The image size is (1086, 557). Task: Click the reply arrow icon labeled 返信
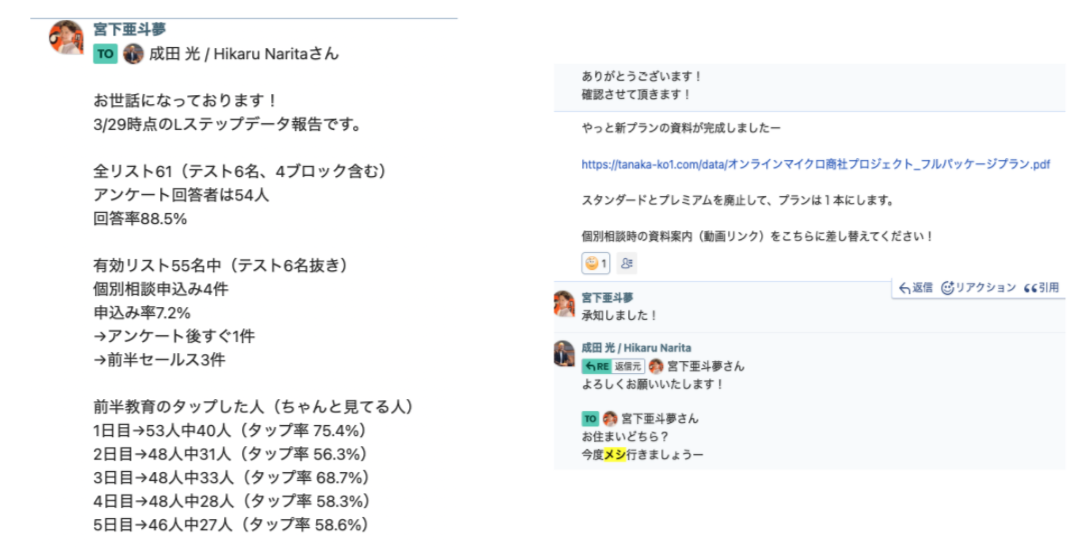tap(905, 288)
